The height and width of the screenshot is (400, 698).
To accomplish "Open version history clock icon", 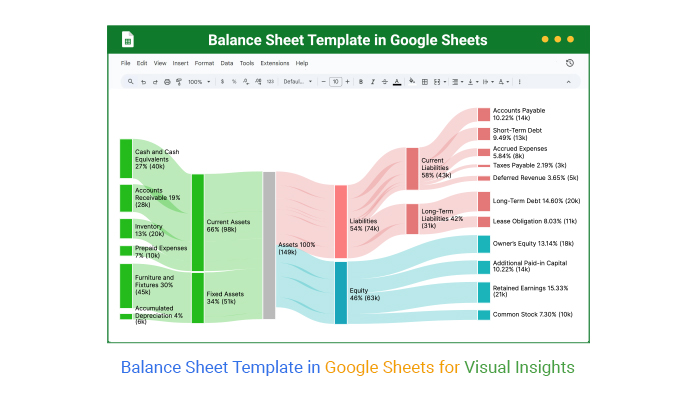I will (x=570, y=63).
